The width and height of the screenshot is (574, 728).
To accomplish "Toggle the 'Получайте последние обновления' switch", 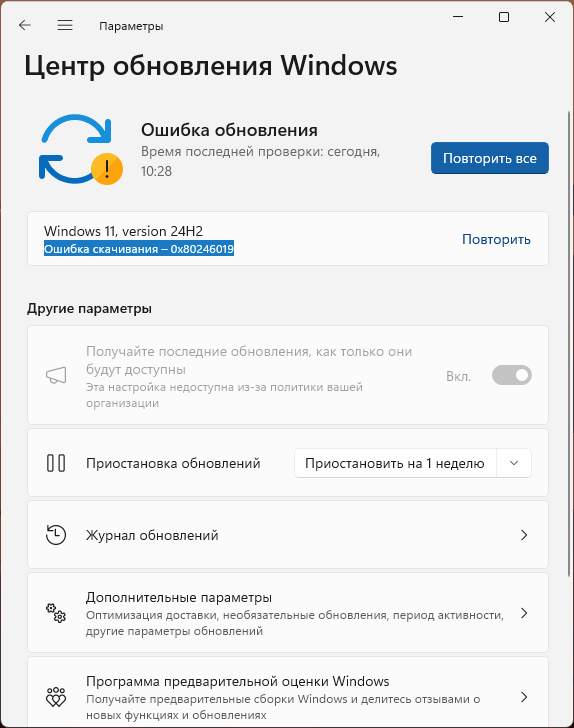I will click(x=512, y=375).
